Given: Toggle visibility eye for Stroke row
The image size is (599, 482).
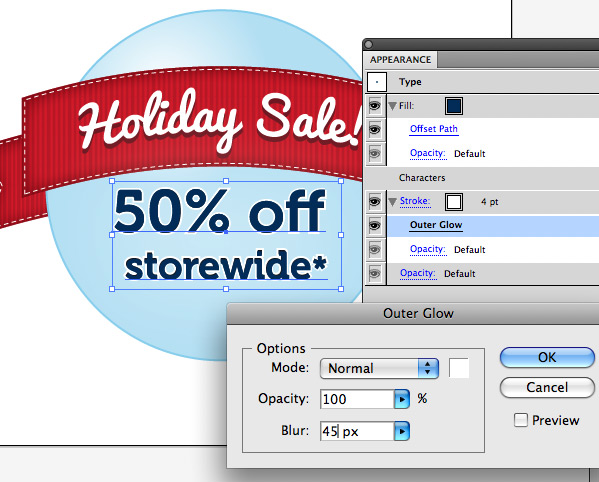Looking at the screenshot, I should (375, 201).
